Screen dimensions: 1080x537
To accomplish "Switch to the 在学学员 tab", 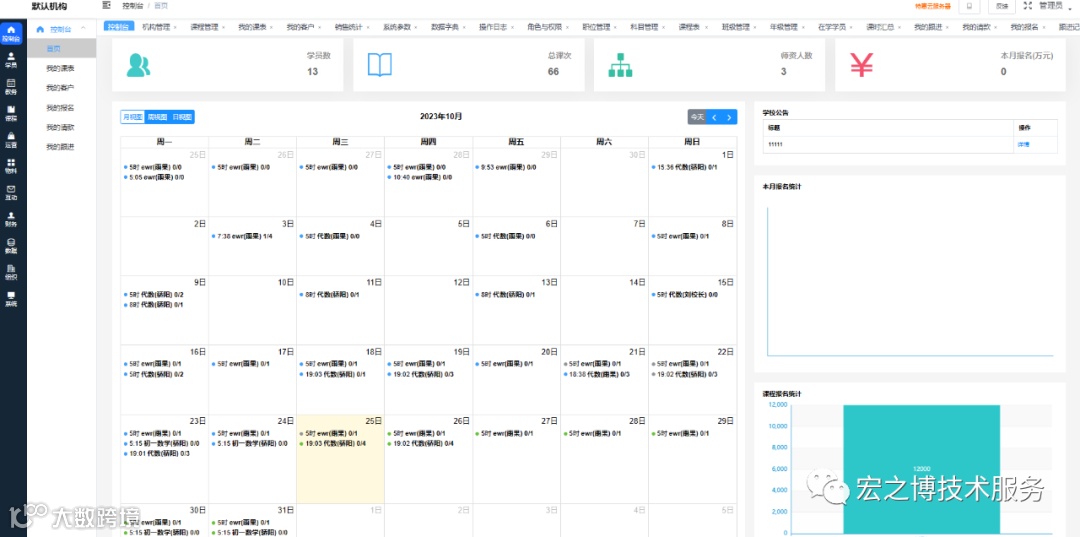I will (831, 27).
